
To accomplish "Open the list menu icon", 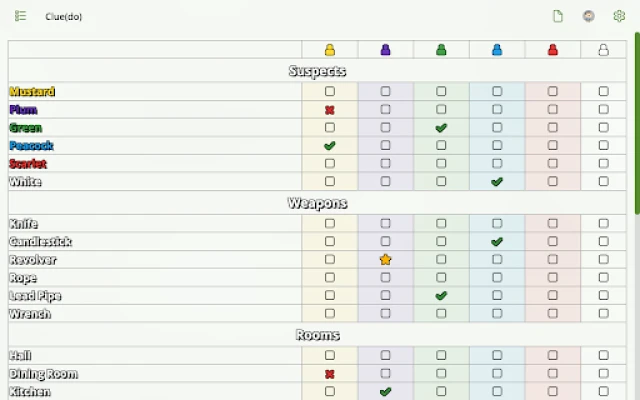I will 20,16.
